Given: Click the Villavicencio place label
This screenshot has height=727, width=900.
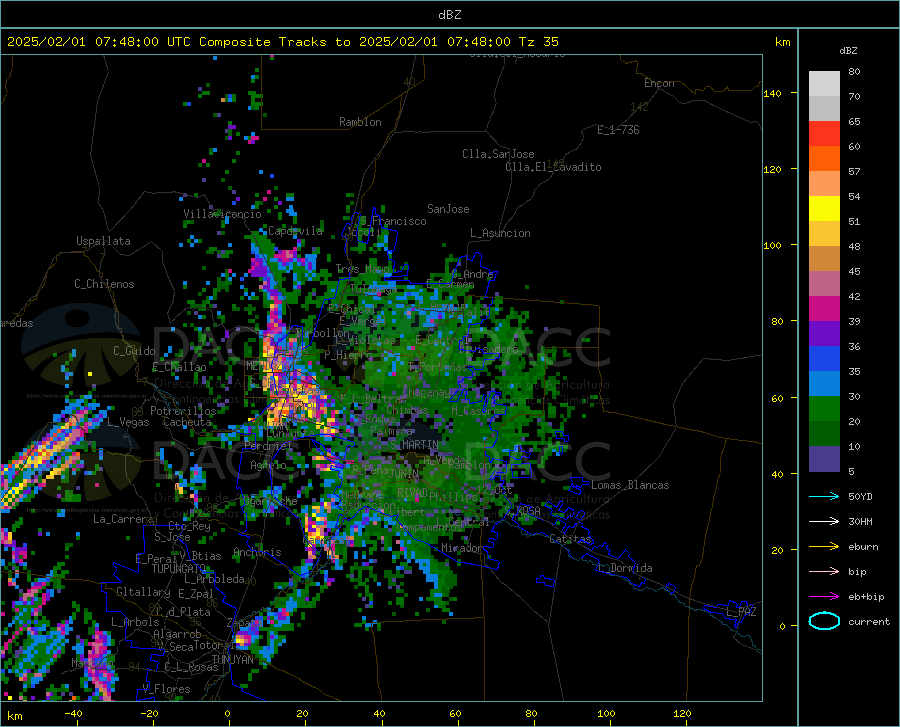Looking at the screenshot, I should pos(222,214).
